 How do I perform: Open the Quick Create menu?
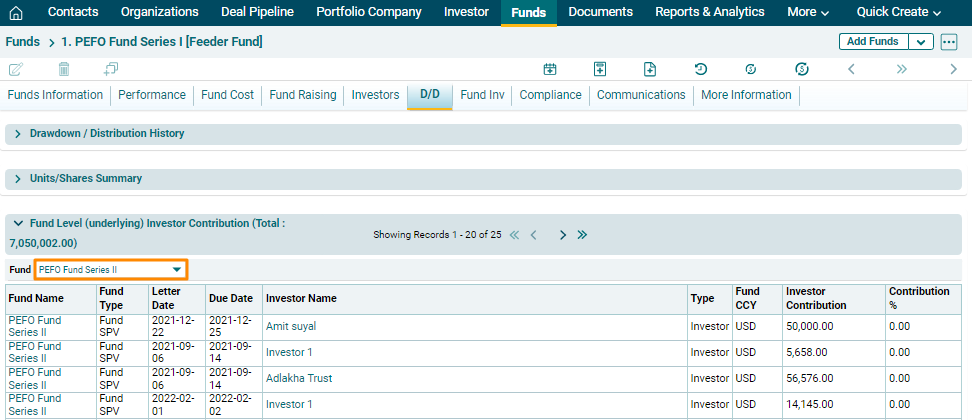[x=899, y=13]
